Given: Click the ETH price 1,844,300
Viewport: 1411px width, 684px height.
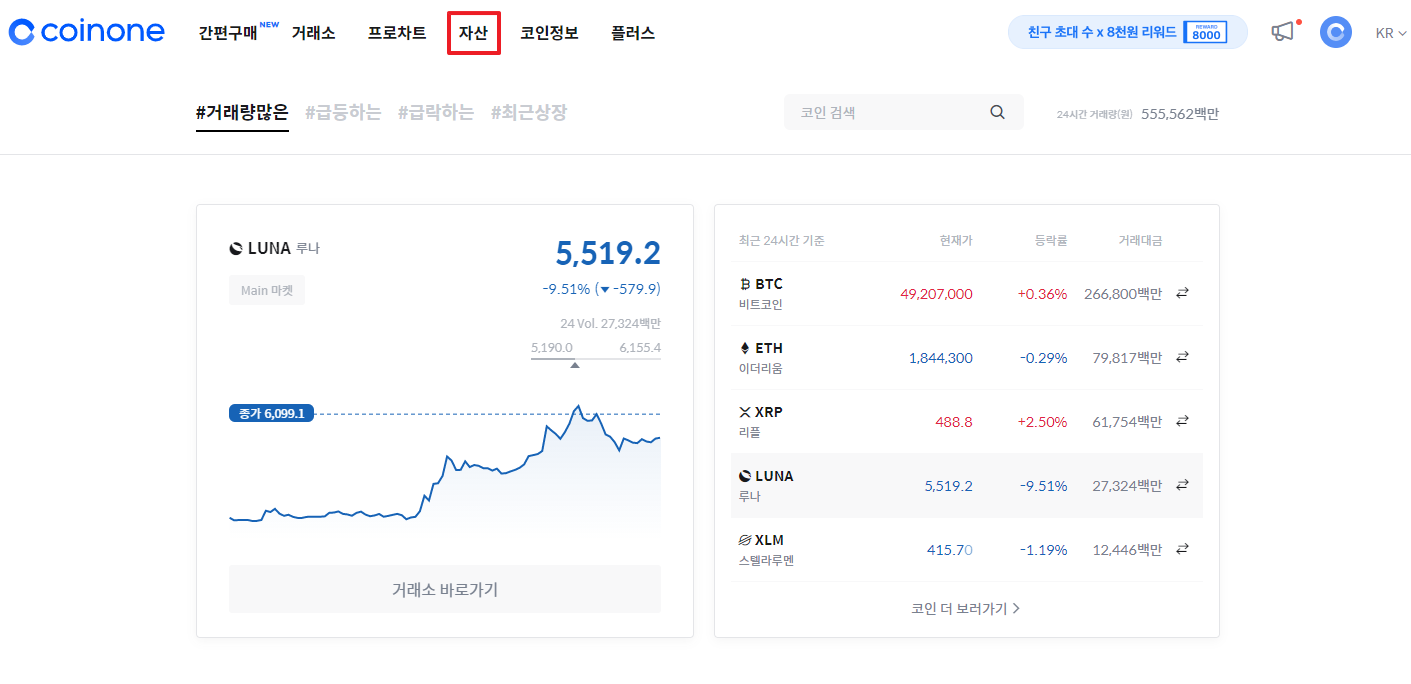Looking at the screenshot, I should tap(940, 358).
